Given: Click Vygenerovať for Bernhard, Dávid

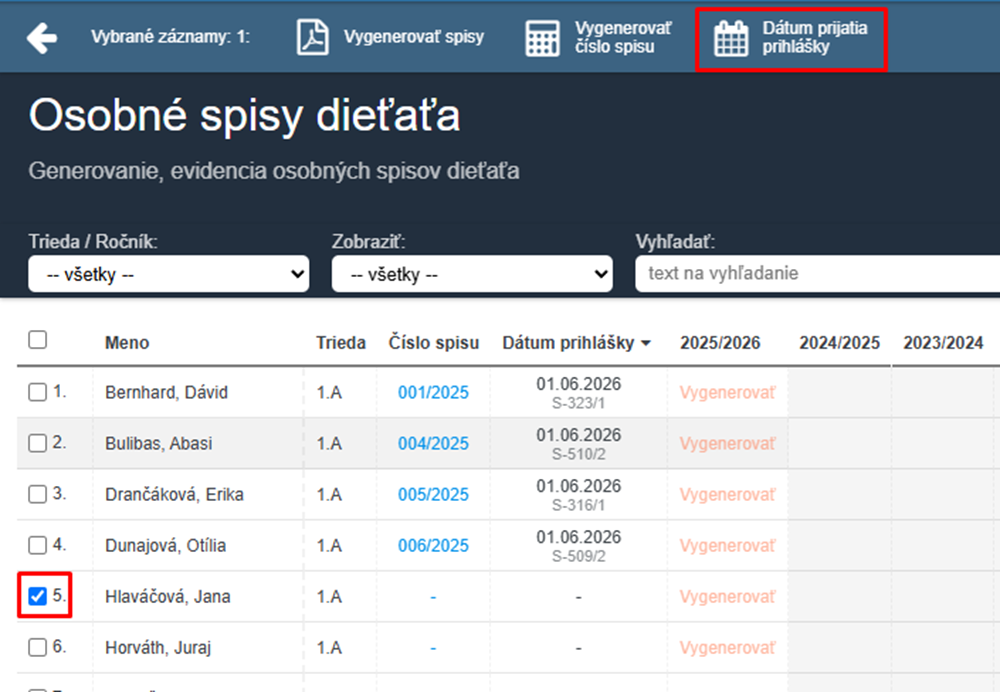Looking at the screenshot, I should pos(727,392).
